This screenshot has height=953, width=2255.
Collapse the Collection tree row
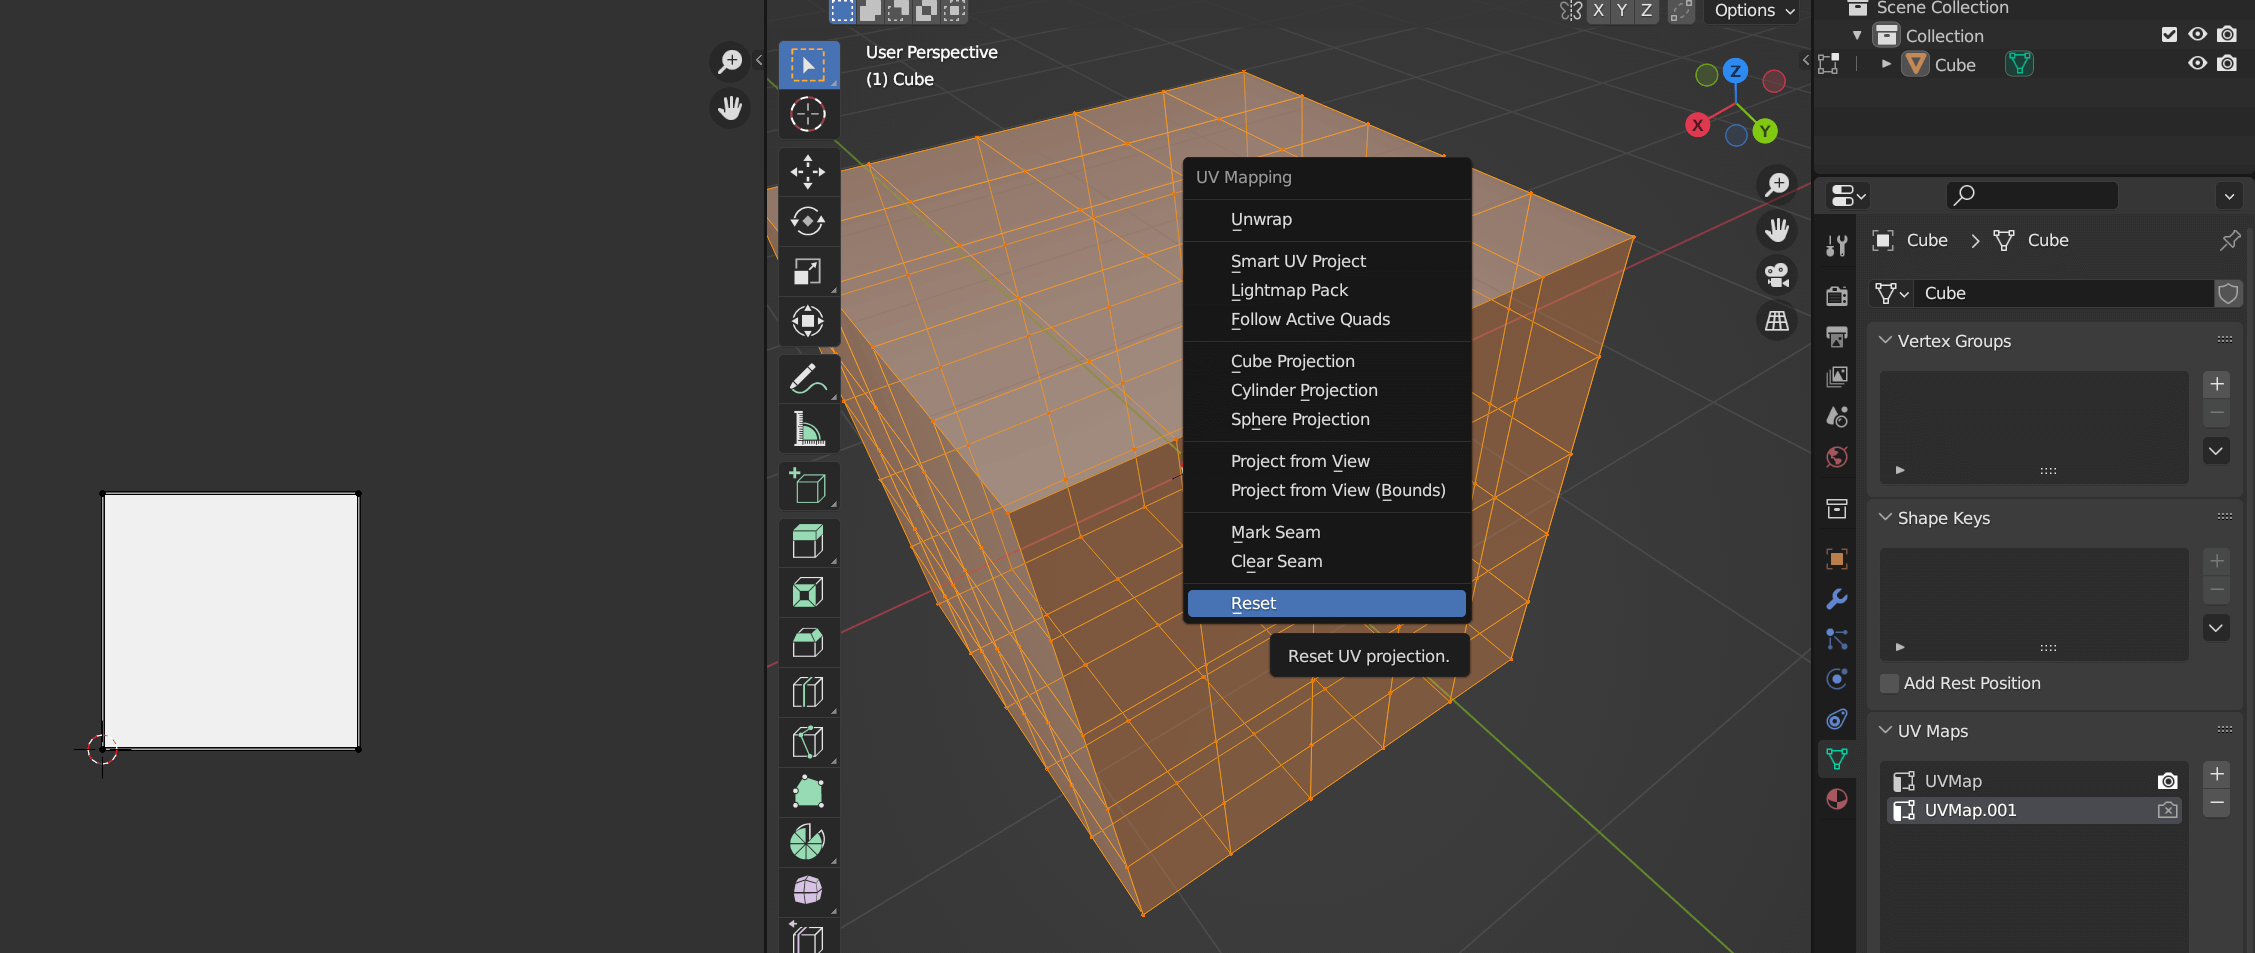point(1857,35)
